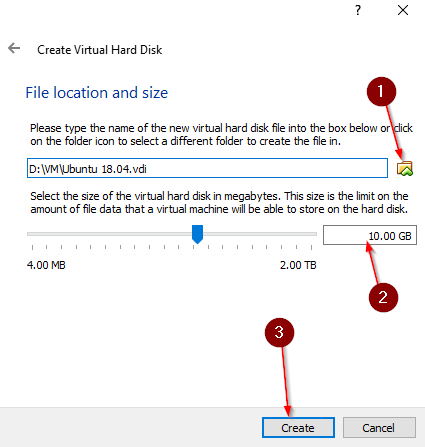425x447 pixels.
Task: Click the Create Virtual Hard Disk title
Action: pos(99,50)
